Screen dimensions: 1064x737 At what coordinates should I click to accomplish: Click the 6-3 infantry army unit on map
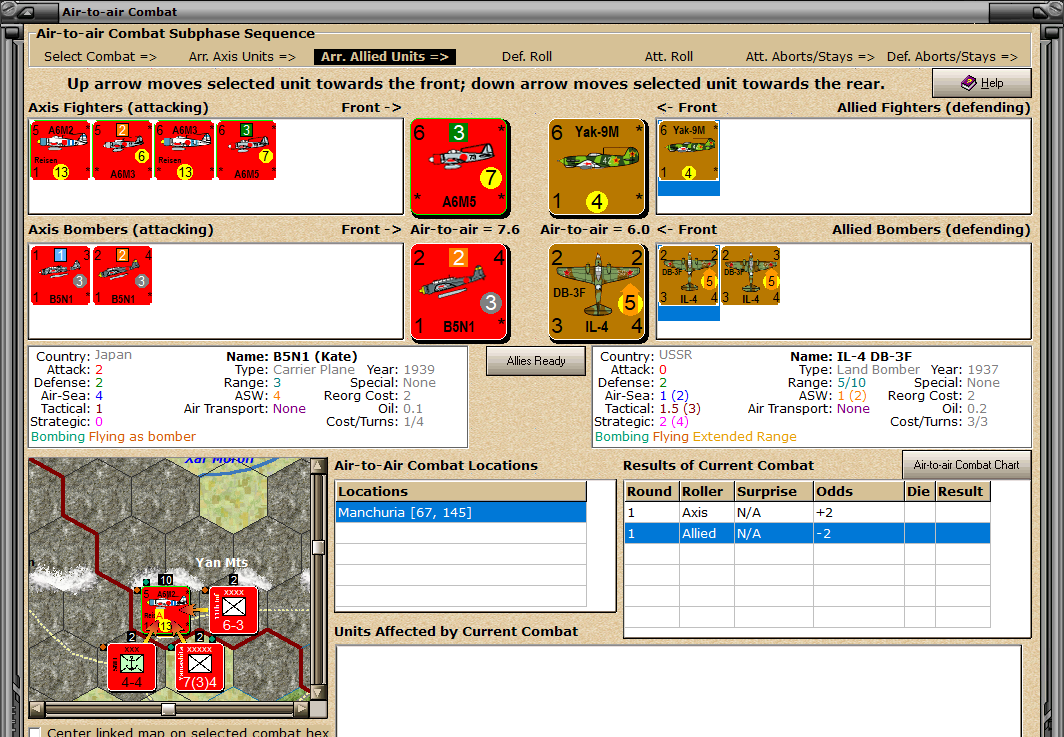click(x=233, y=609)
